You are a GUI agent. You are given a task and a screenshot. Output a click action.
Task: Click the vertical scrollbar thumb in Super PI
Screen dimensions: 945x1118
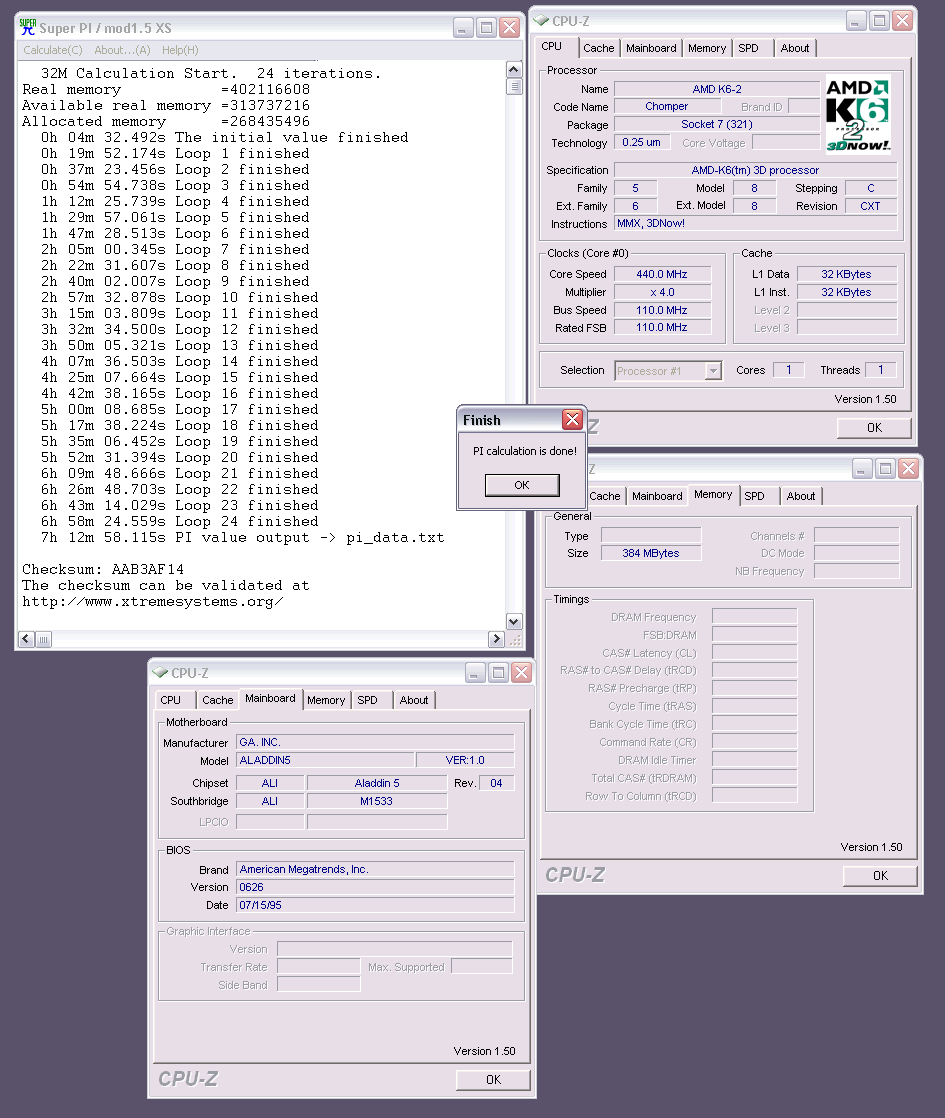[x=514, y=86]
